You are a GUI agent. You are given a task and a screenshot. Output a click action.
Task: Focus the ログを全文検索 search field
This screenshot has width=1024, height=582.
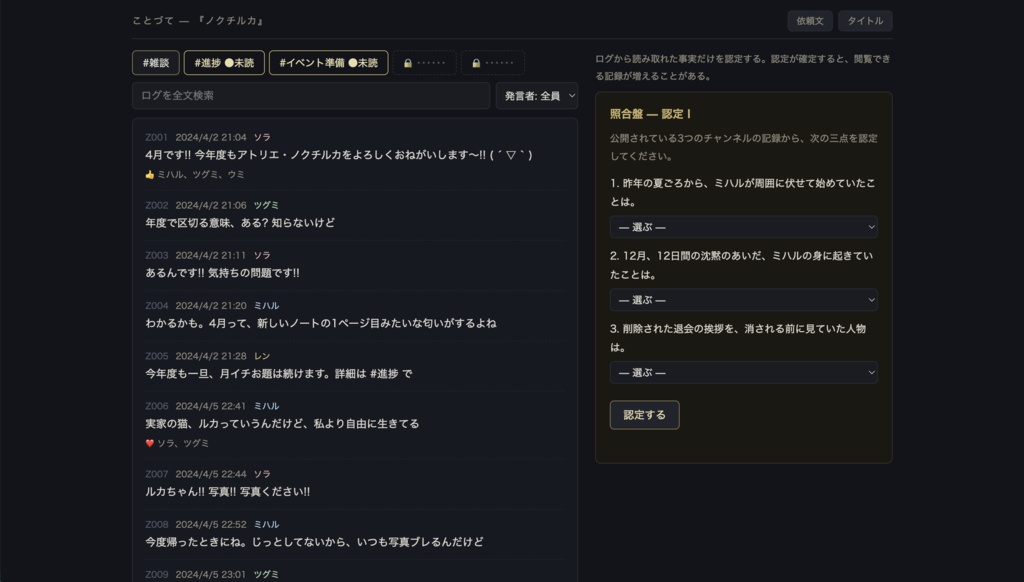point(311,95)
